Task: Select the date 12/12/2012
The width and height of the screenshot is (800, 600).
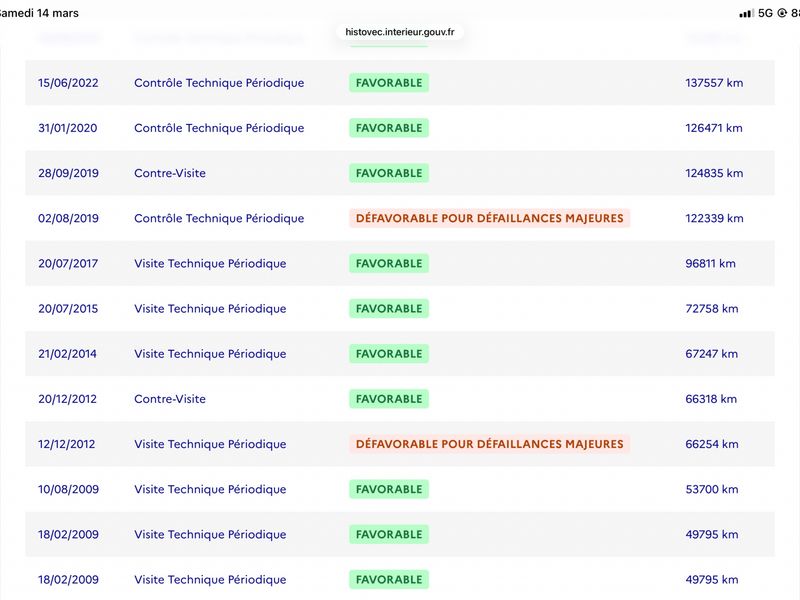Action: point(66,444)
